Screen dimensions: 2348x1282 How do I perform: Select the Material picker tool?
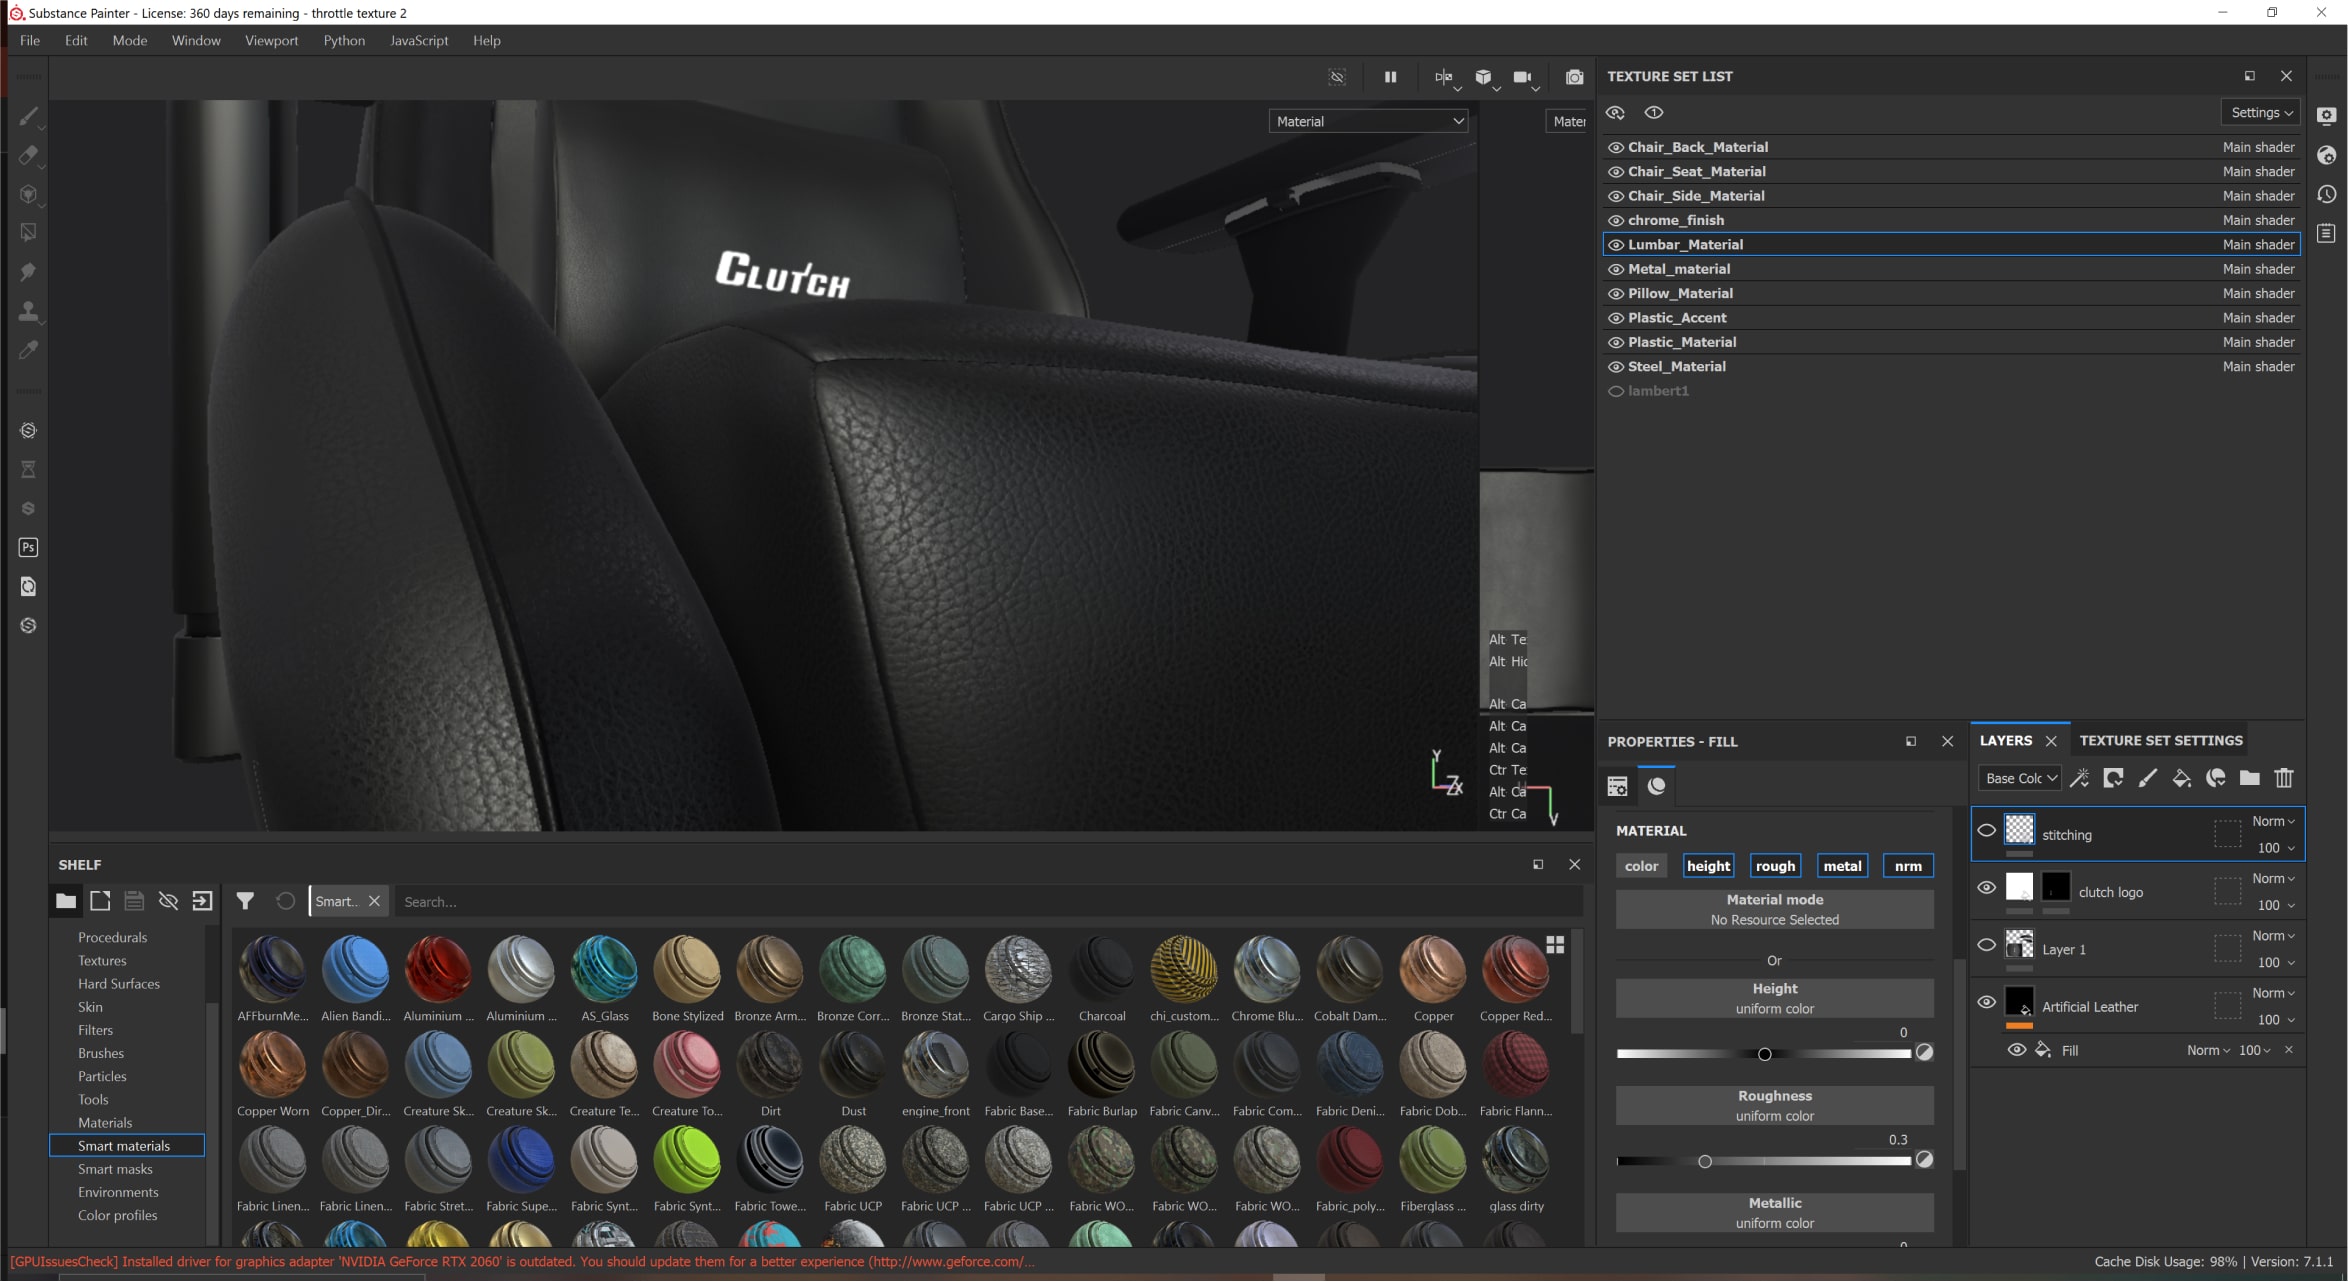click(x=28, y=350)
